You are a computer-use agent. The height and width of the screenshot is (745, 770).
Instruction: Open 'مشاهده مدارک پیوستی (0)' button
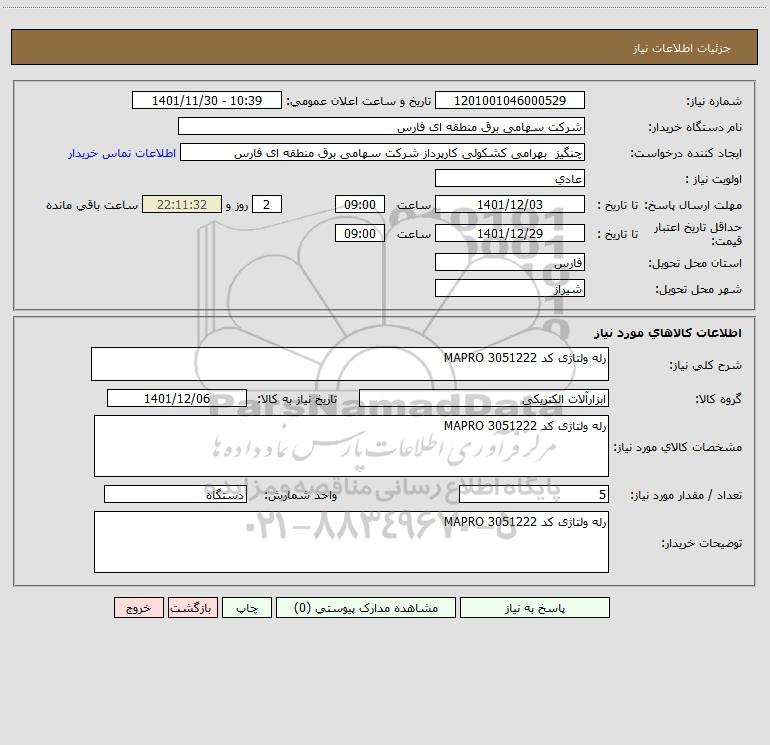[366, 608]
